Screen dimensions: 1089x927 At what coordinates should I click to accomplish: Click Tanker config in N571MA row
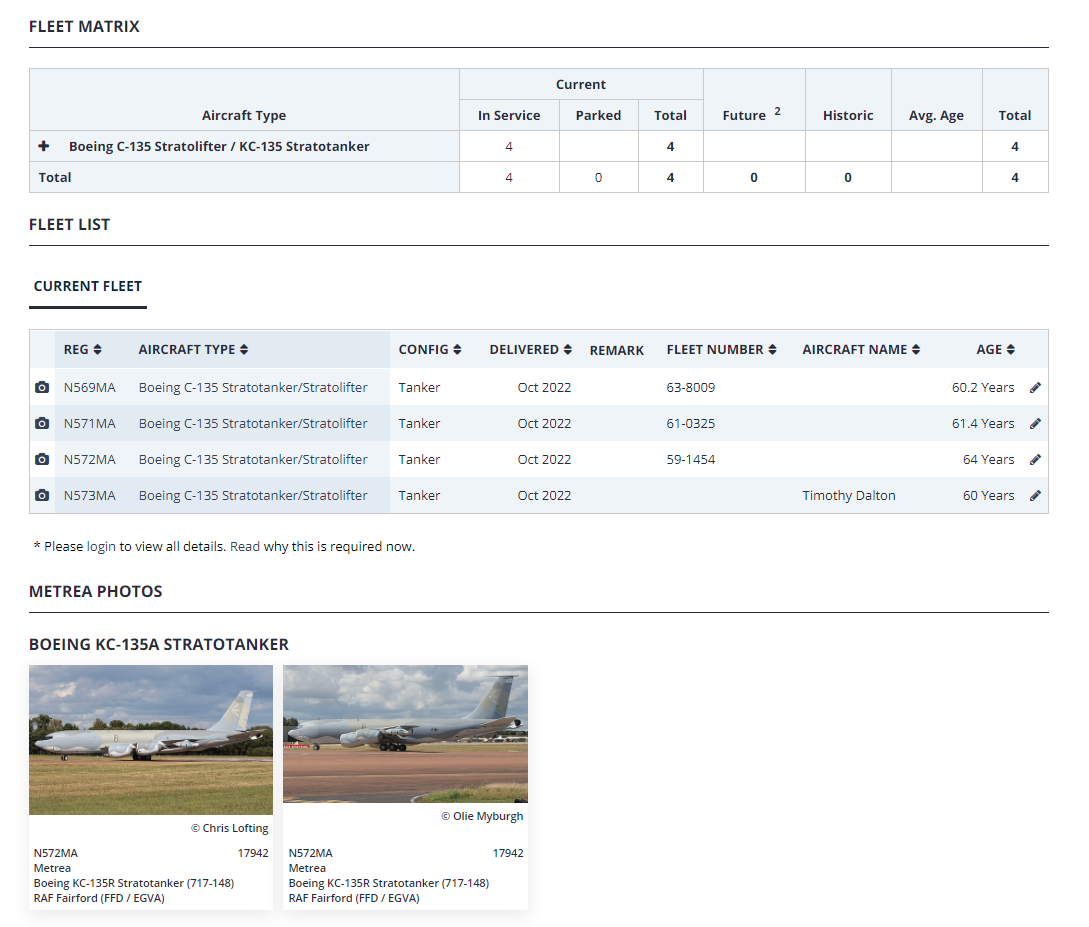pyautogui.click(x=419, y=424)
